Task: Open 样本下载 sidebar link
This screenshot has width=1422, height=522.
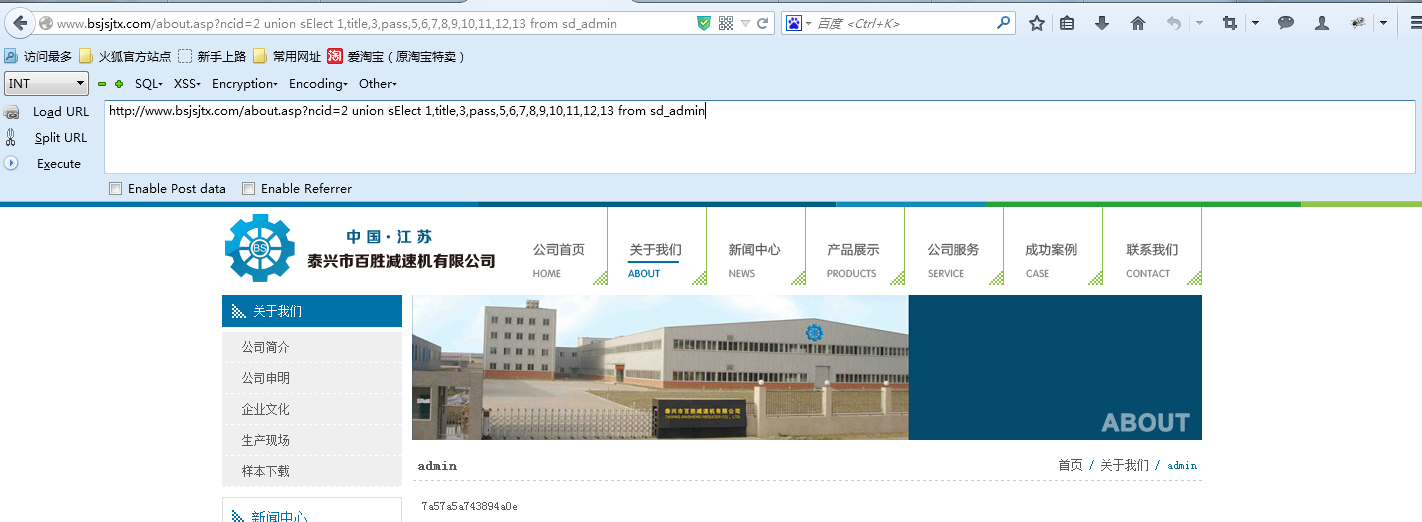Action: coord(265,471)
